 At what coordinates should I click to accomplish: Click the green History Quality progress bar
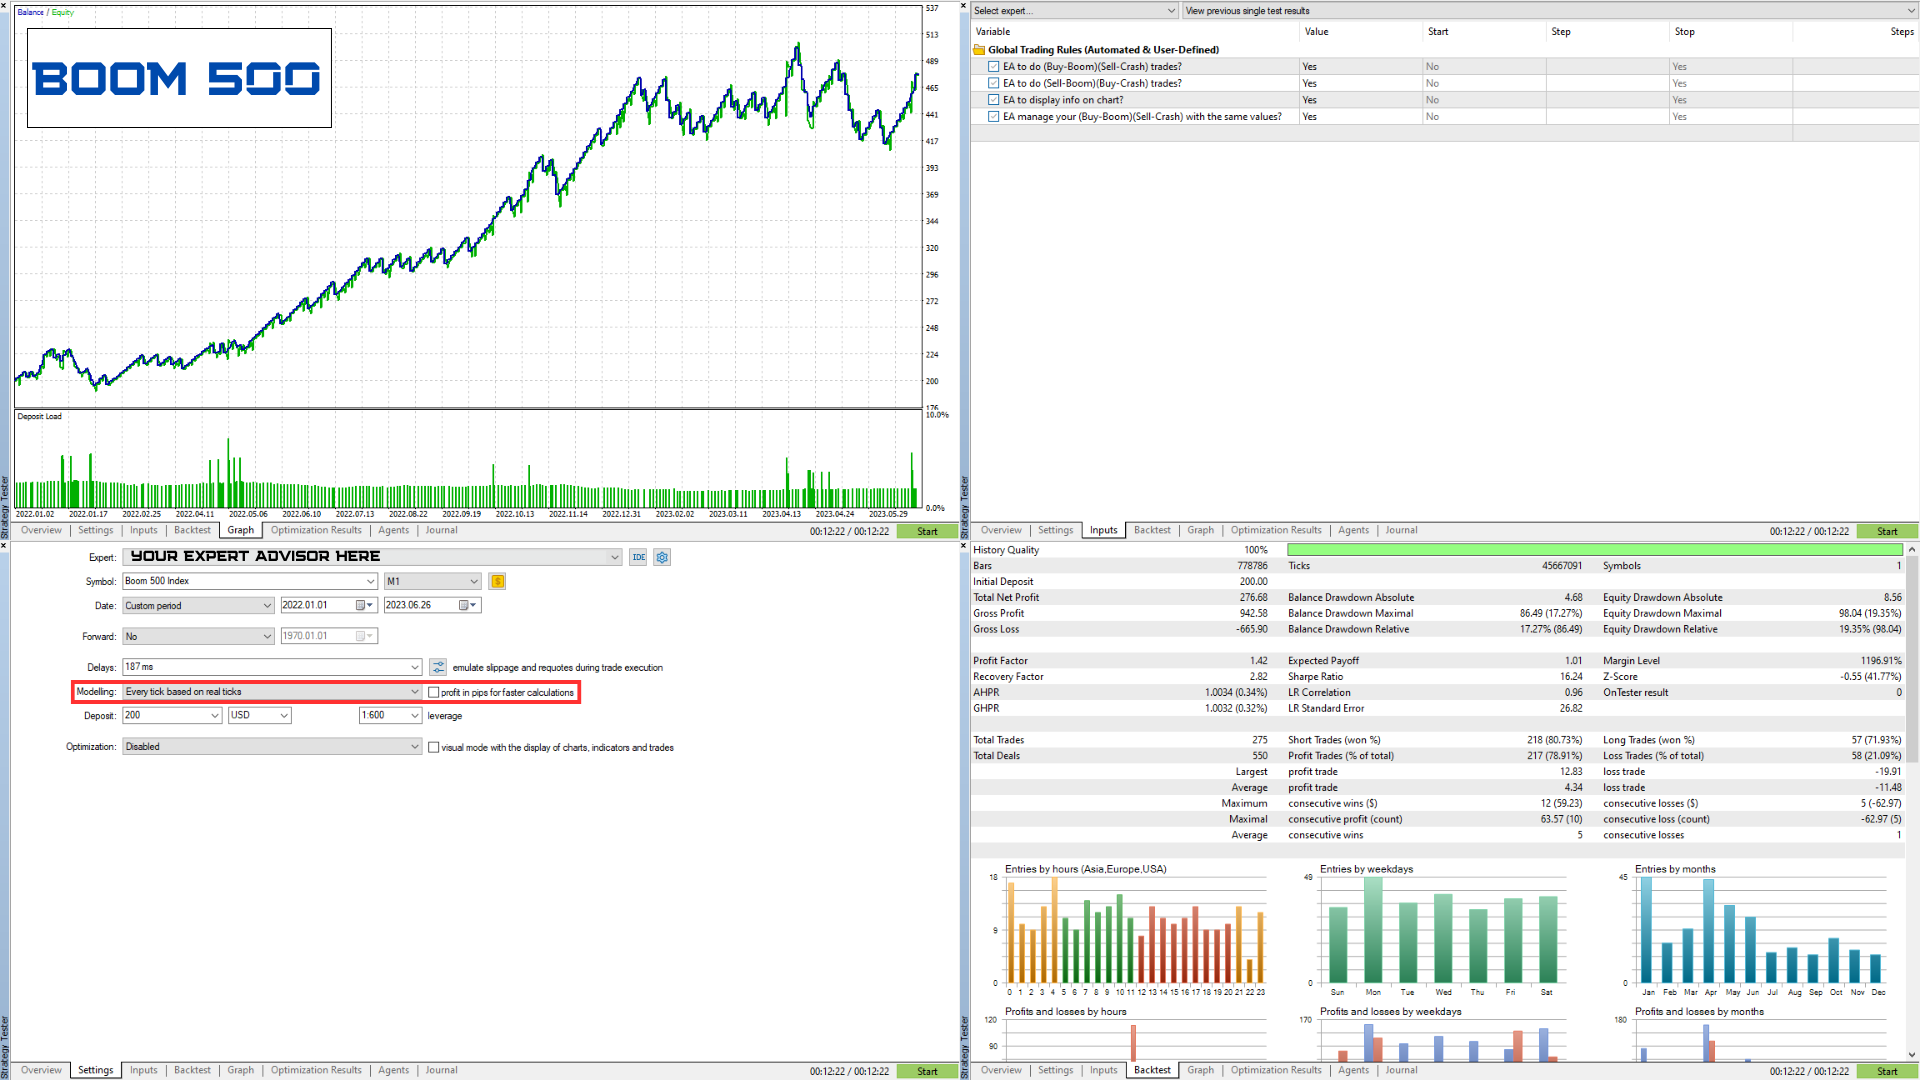click(x=1594, y=550)
